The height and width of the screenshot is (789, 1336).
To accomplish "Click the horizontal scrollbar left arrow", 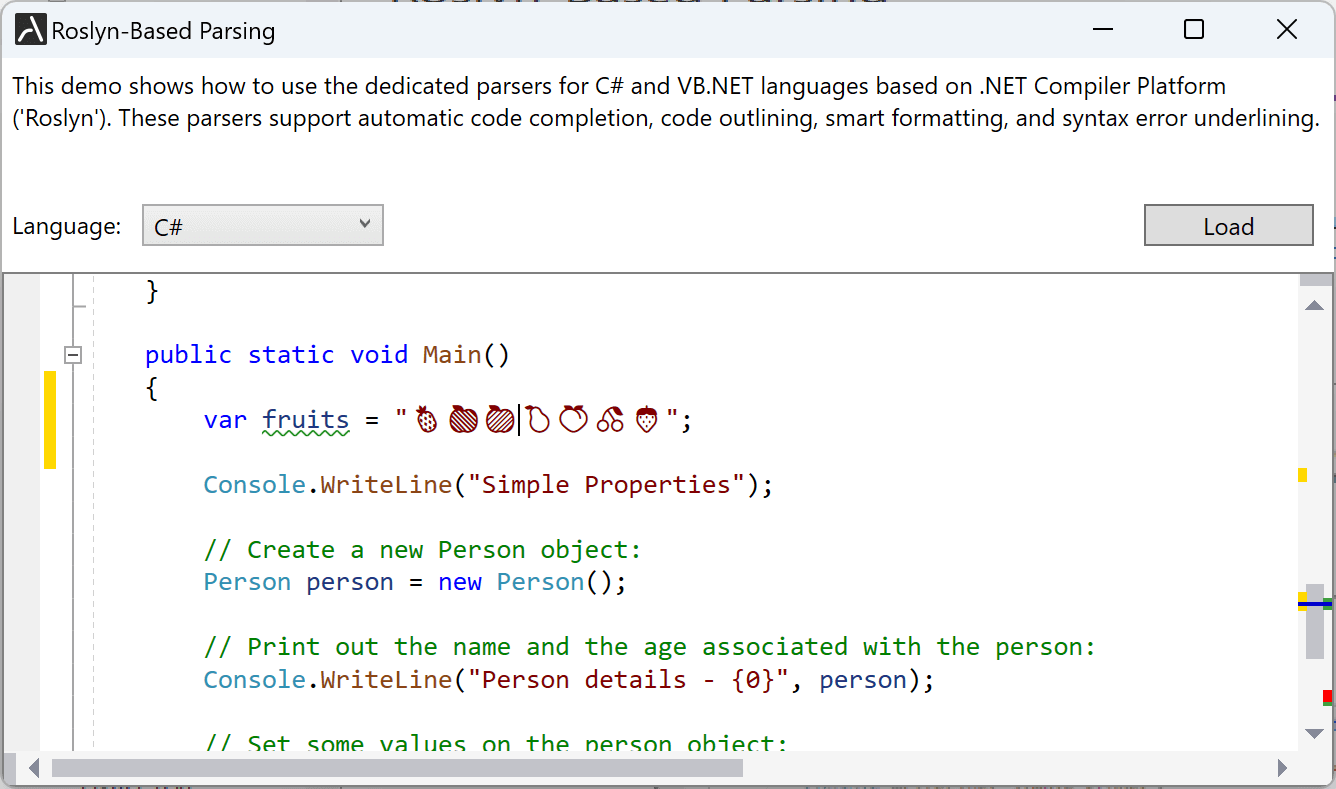I will pyautogui.click(x=33, y=768).
